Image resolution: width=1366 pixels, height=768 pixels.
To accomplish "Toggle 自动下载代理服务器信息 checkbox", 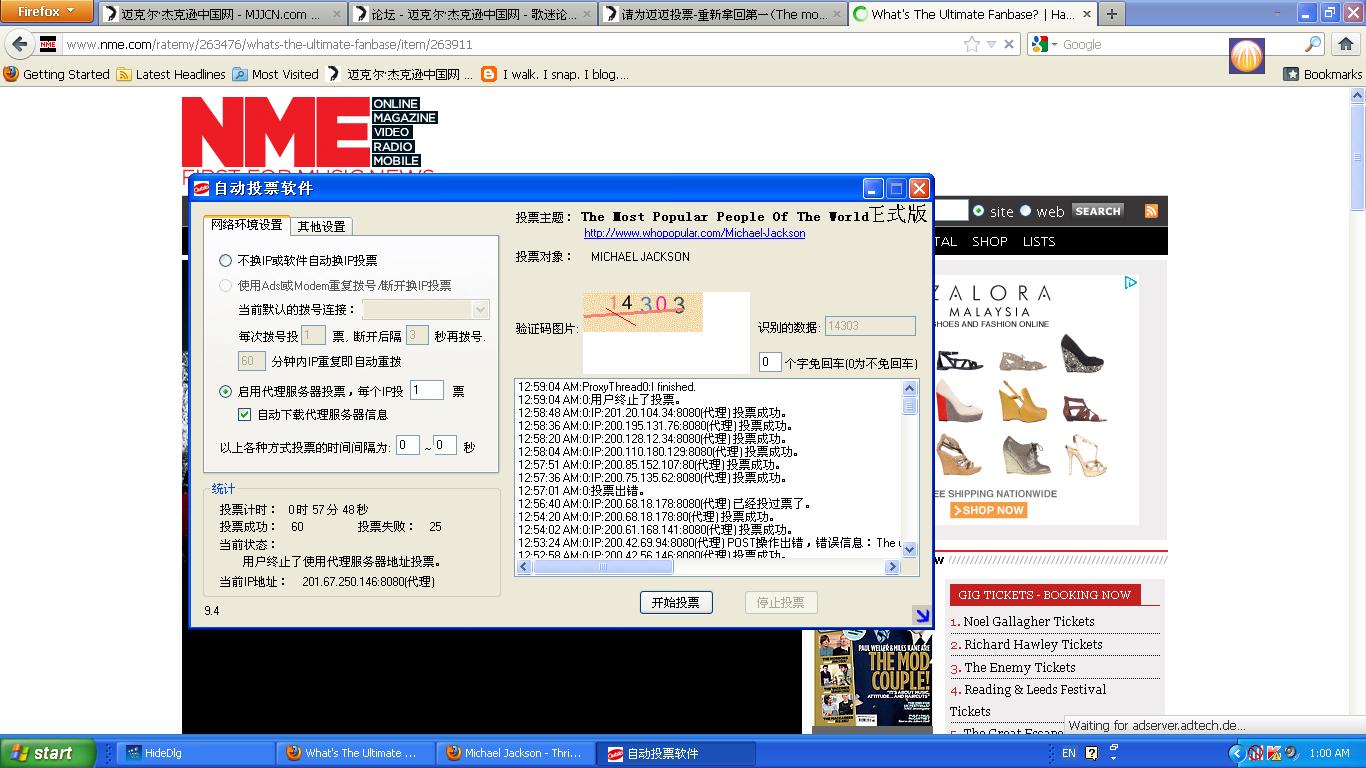I will tap(244, 414).
